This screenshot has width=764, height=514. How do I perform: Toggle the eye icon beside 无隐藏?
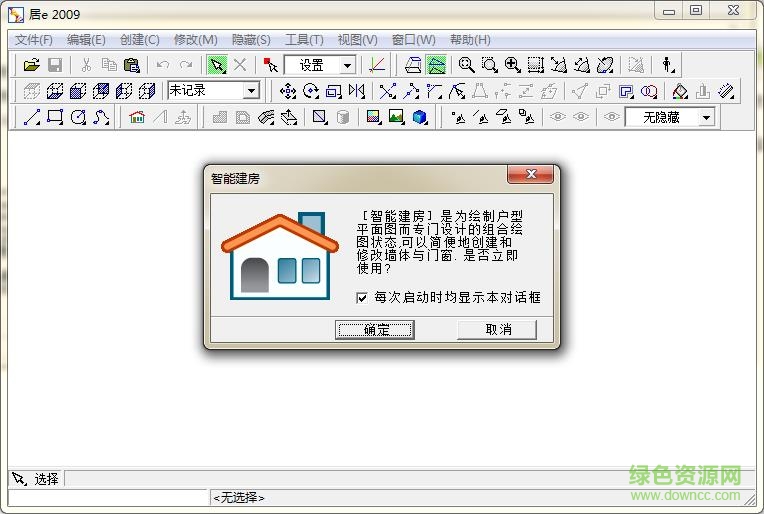coord(611,117)
